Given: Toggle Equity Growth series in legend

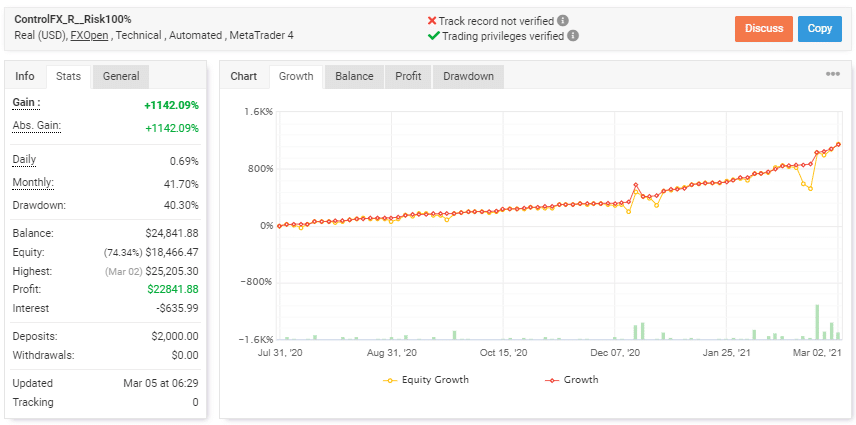Looking at the screenshot, I should coord(426,380).
